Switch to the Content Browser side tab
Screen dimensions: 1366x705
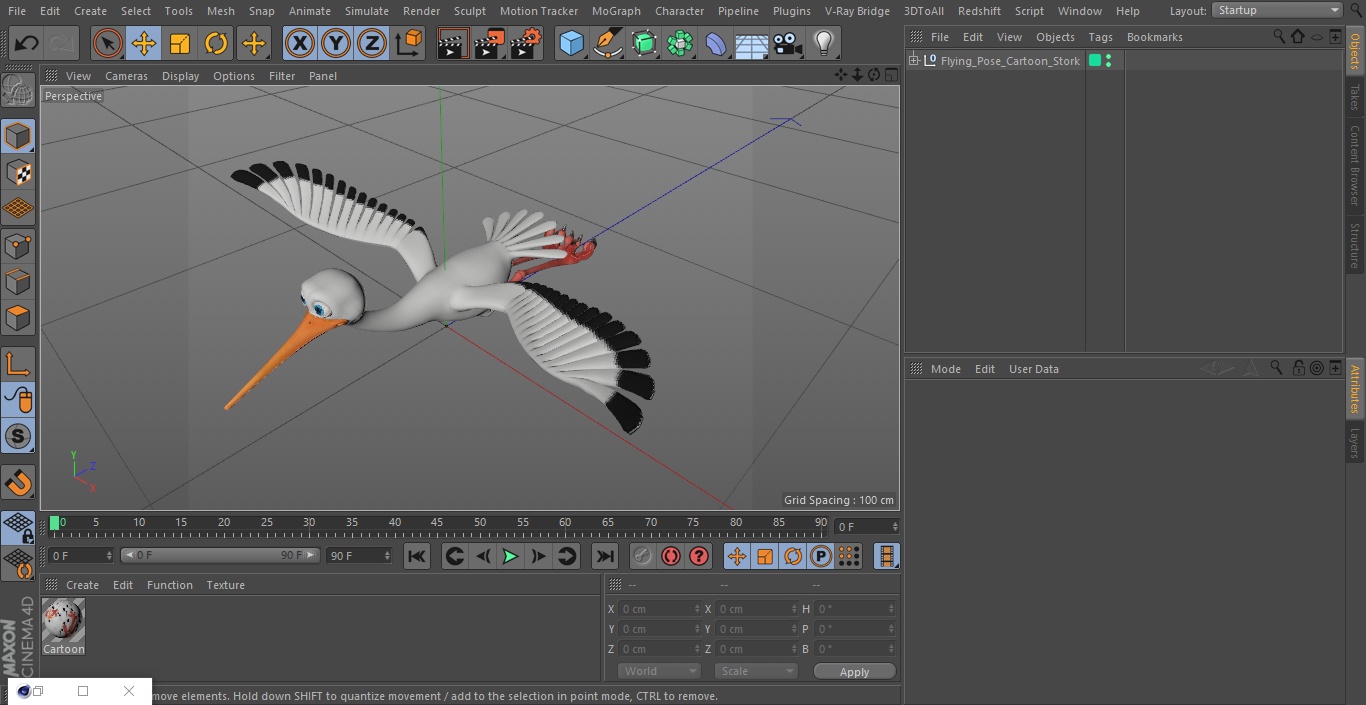tap(1355, 165)
